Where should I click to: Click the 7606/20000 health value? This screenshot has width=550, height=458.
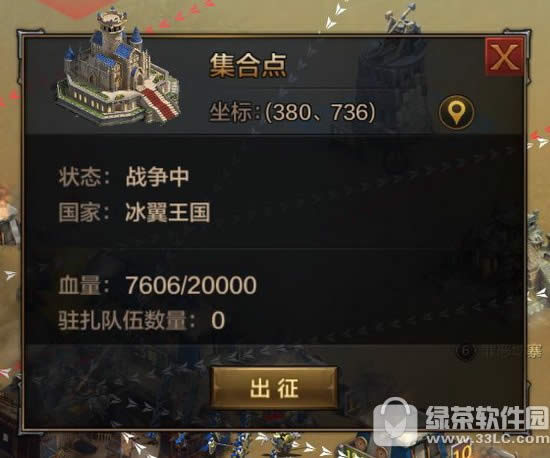click(191, 285)
